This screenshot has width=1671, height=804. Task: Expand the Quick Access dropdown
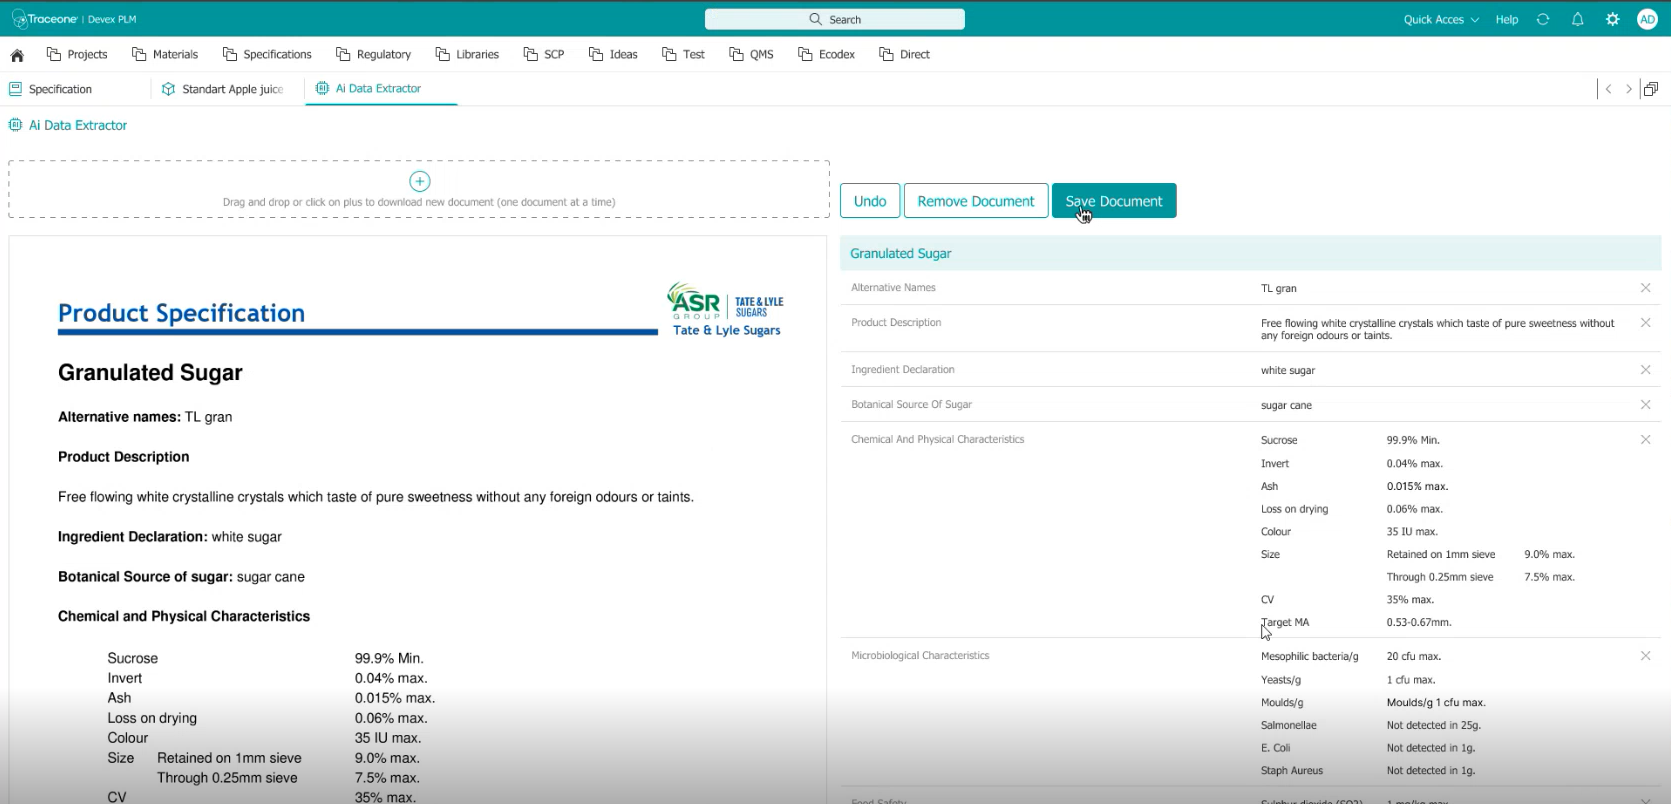(1440, 19)
